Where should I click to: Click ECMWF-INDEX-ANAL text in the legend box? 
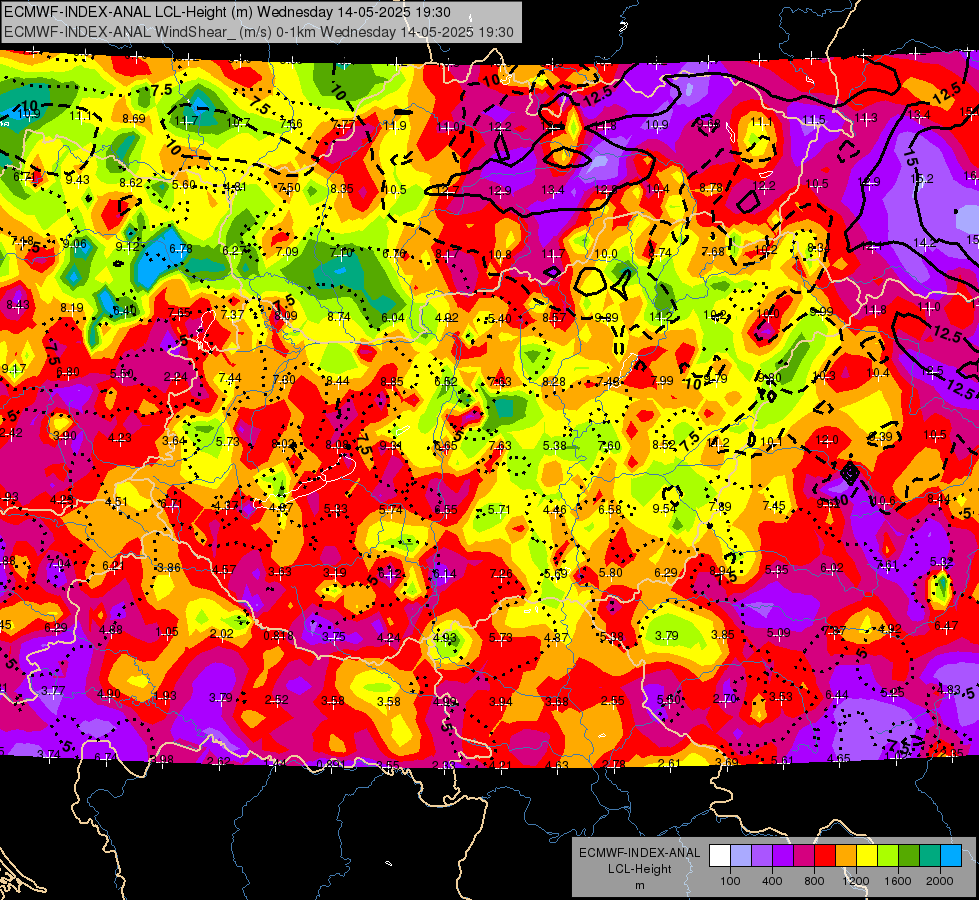639,853
